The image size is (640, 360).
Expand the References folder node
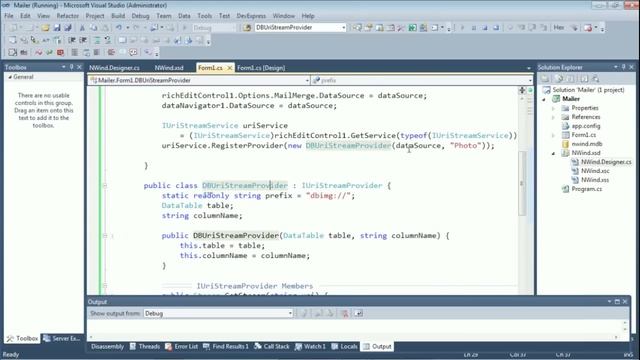coord(553,117)
